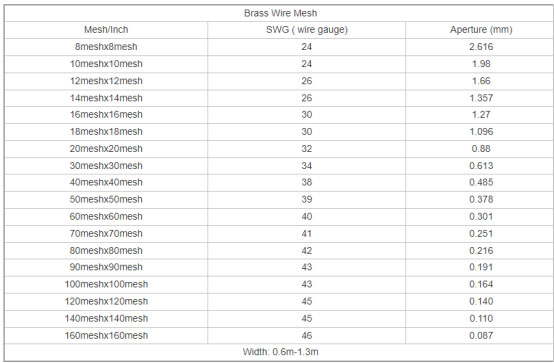Click aperture value 1.66
The width and height of the screenshot is (554, 363).
[x=481, y=81]
